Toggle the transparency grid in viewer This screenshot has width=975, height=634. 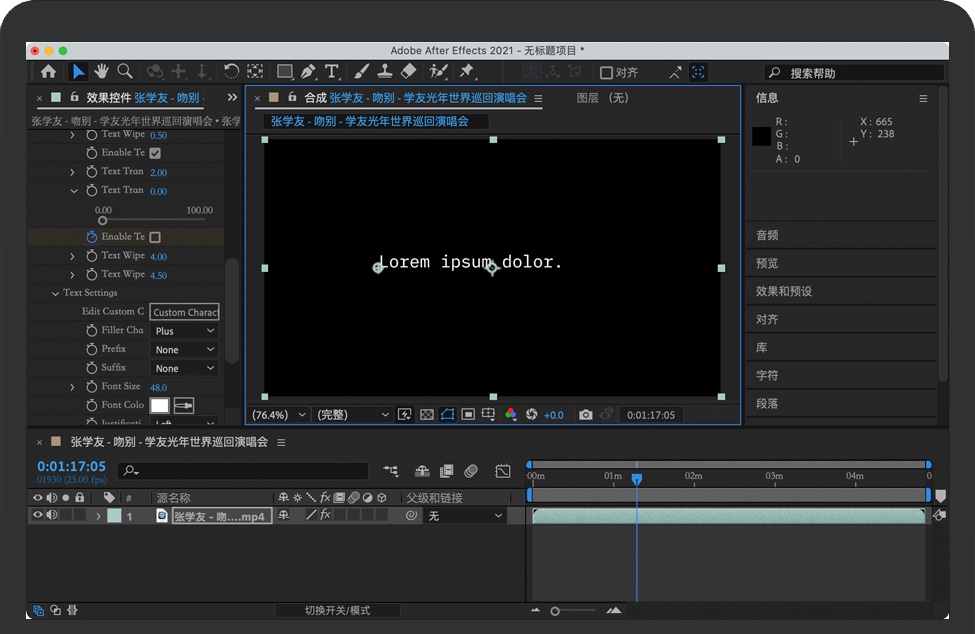(x=426, y=415)
